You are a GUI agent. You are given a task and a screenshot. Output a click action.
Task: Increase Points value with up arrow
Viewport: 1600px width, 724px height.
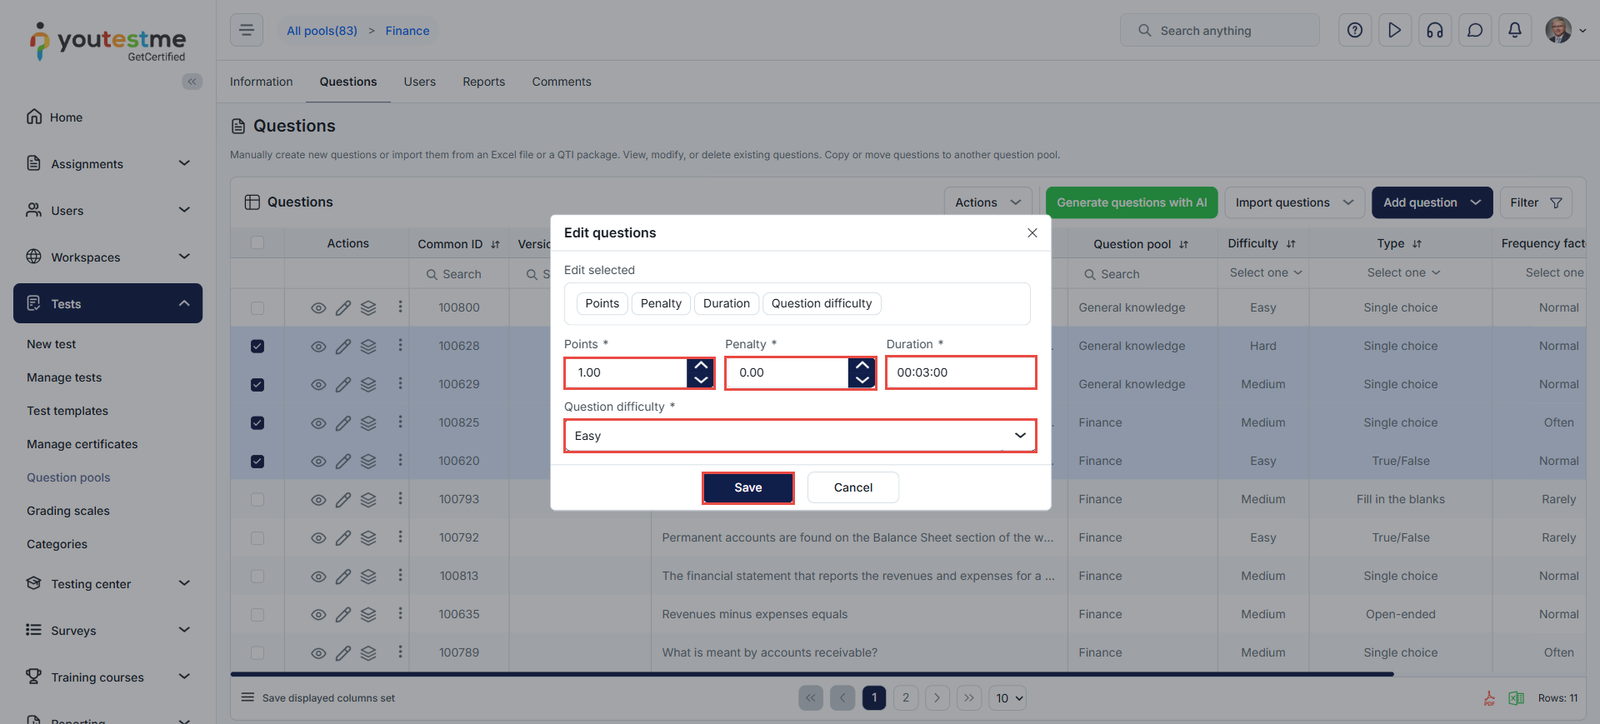pos(701,366)
